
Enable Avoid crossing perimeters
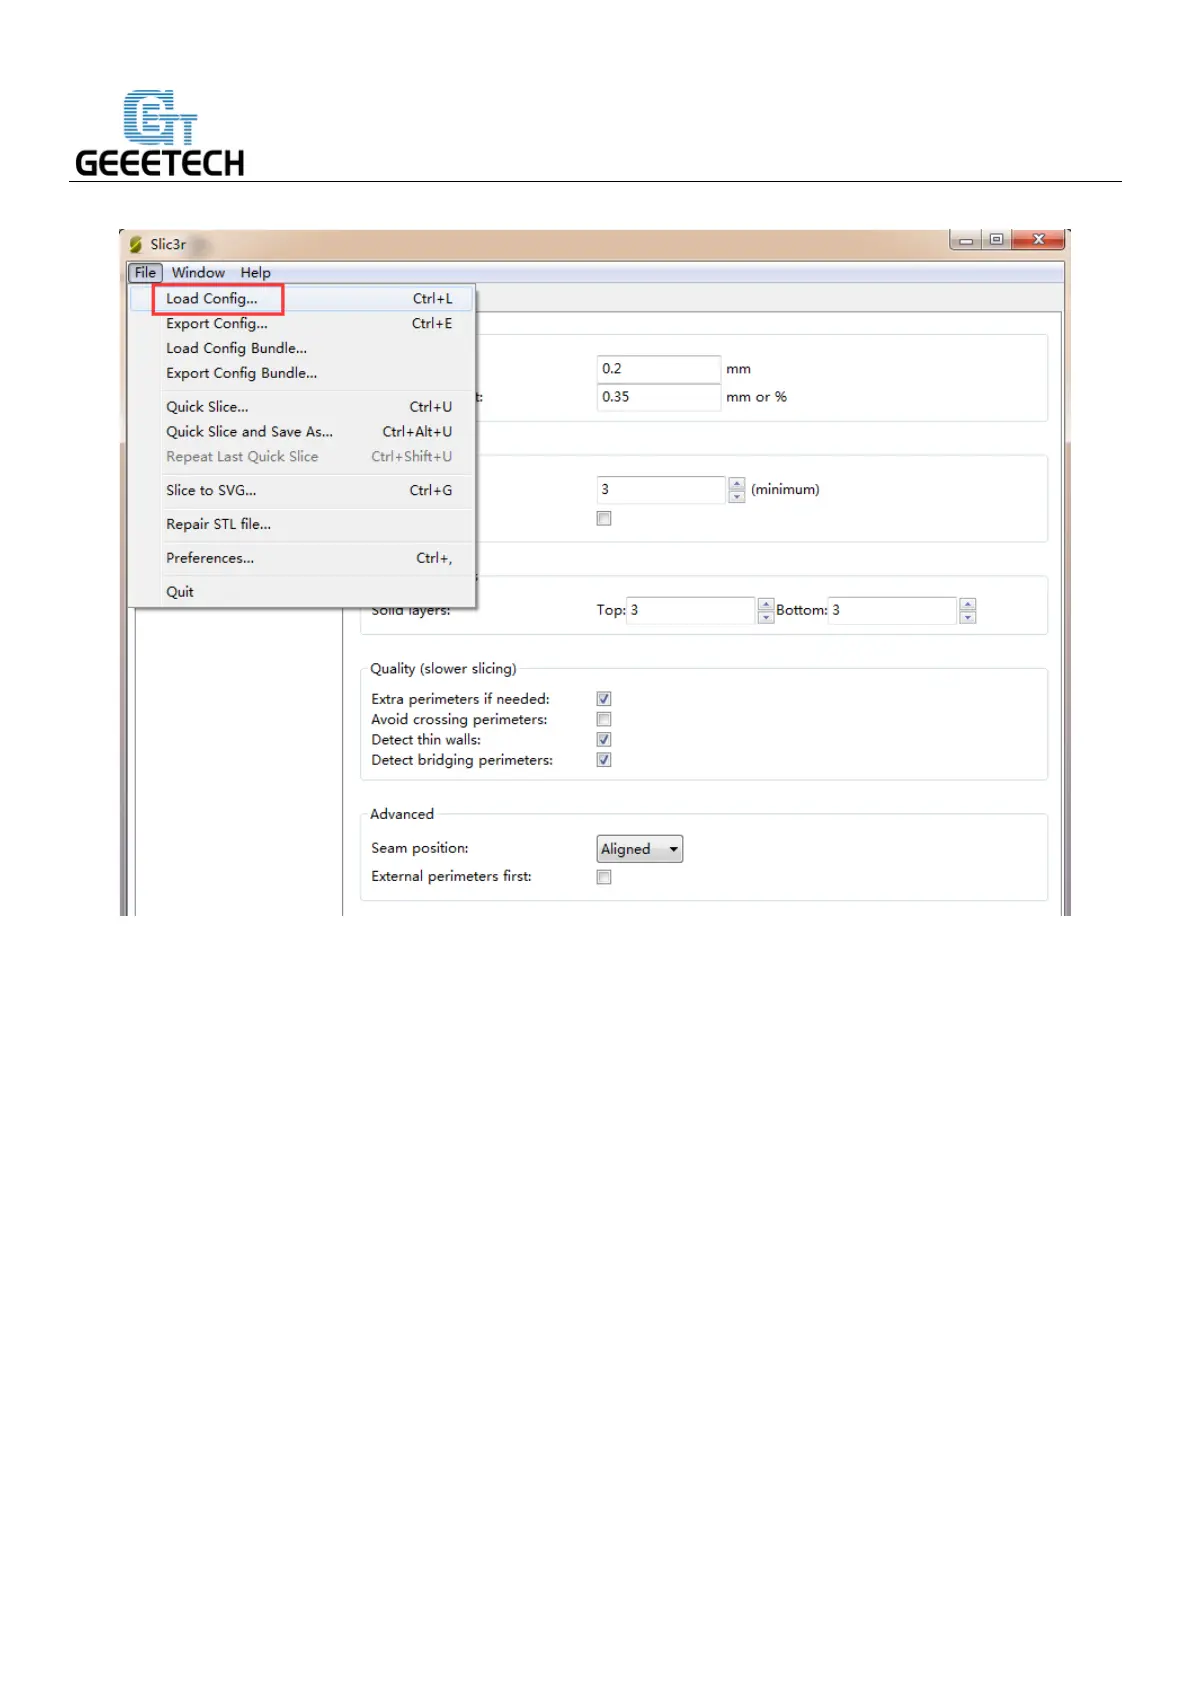coord(604,719)
